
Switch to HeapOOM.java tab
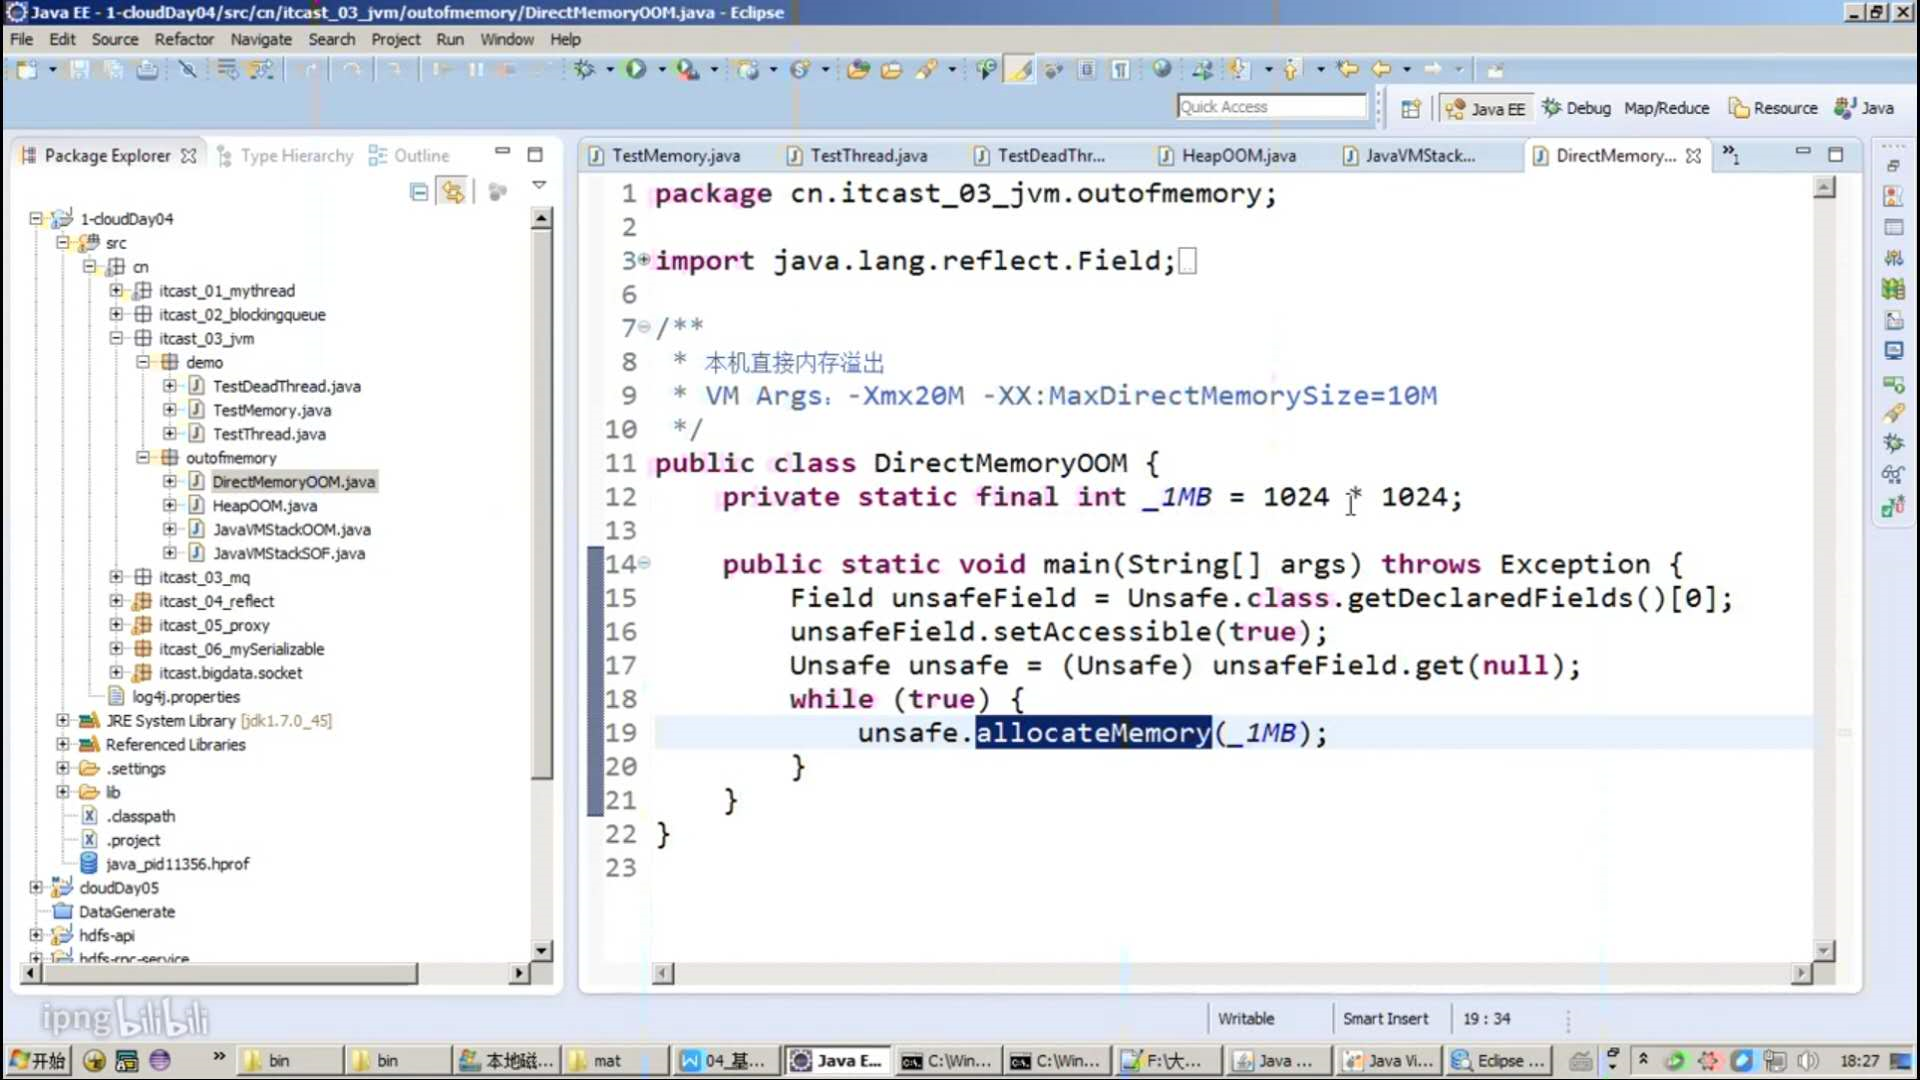1237,156
